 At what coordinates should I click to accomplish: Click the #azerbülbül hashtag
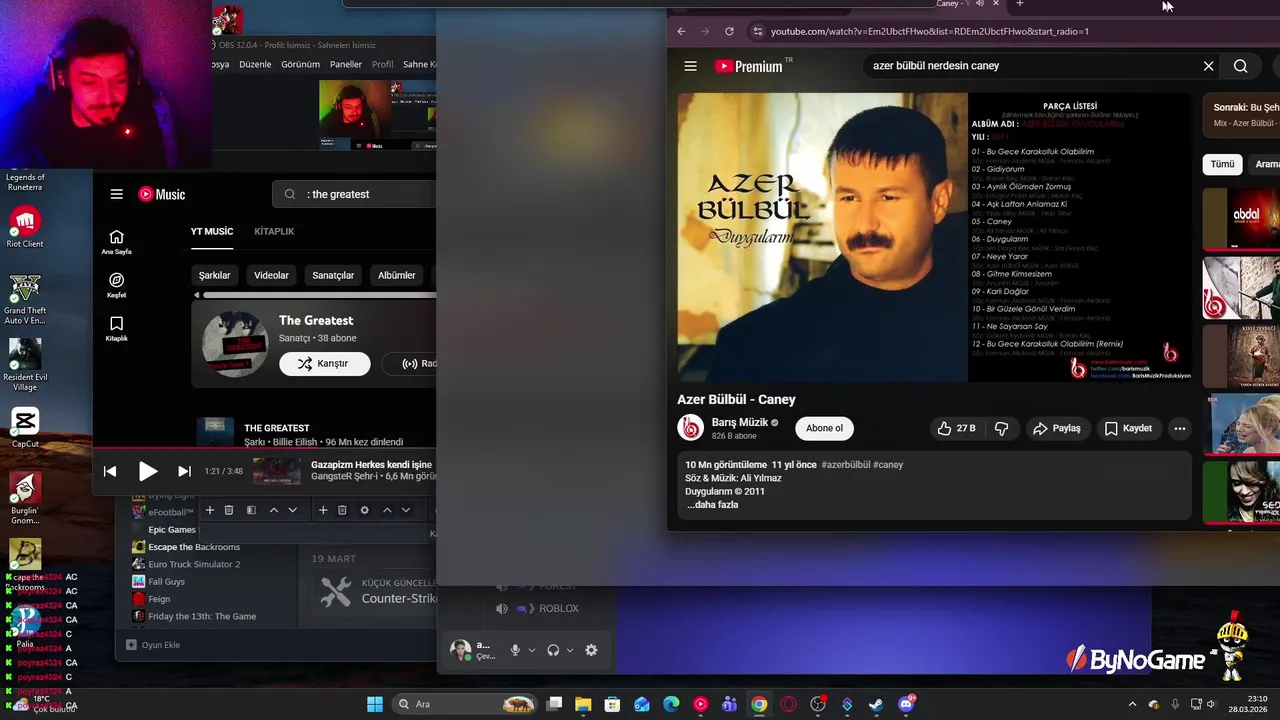(846, 465)
